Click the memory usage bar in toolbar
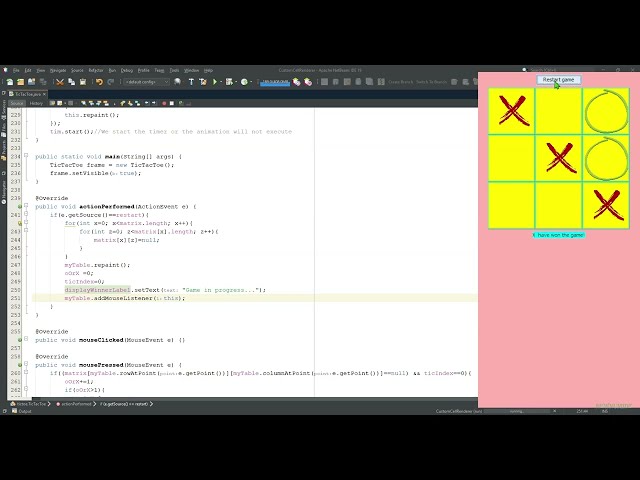 (x=275, y=82)
